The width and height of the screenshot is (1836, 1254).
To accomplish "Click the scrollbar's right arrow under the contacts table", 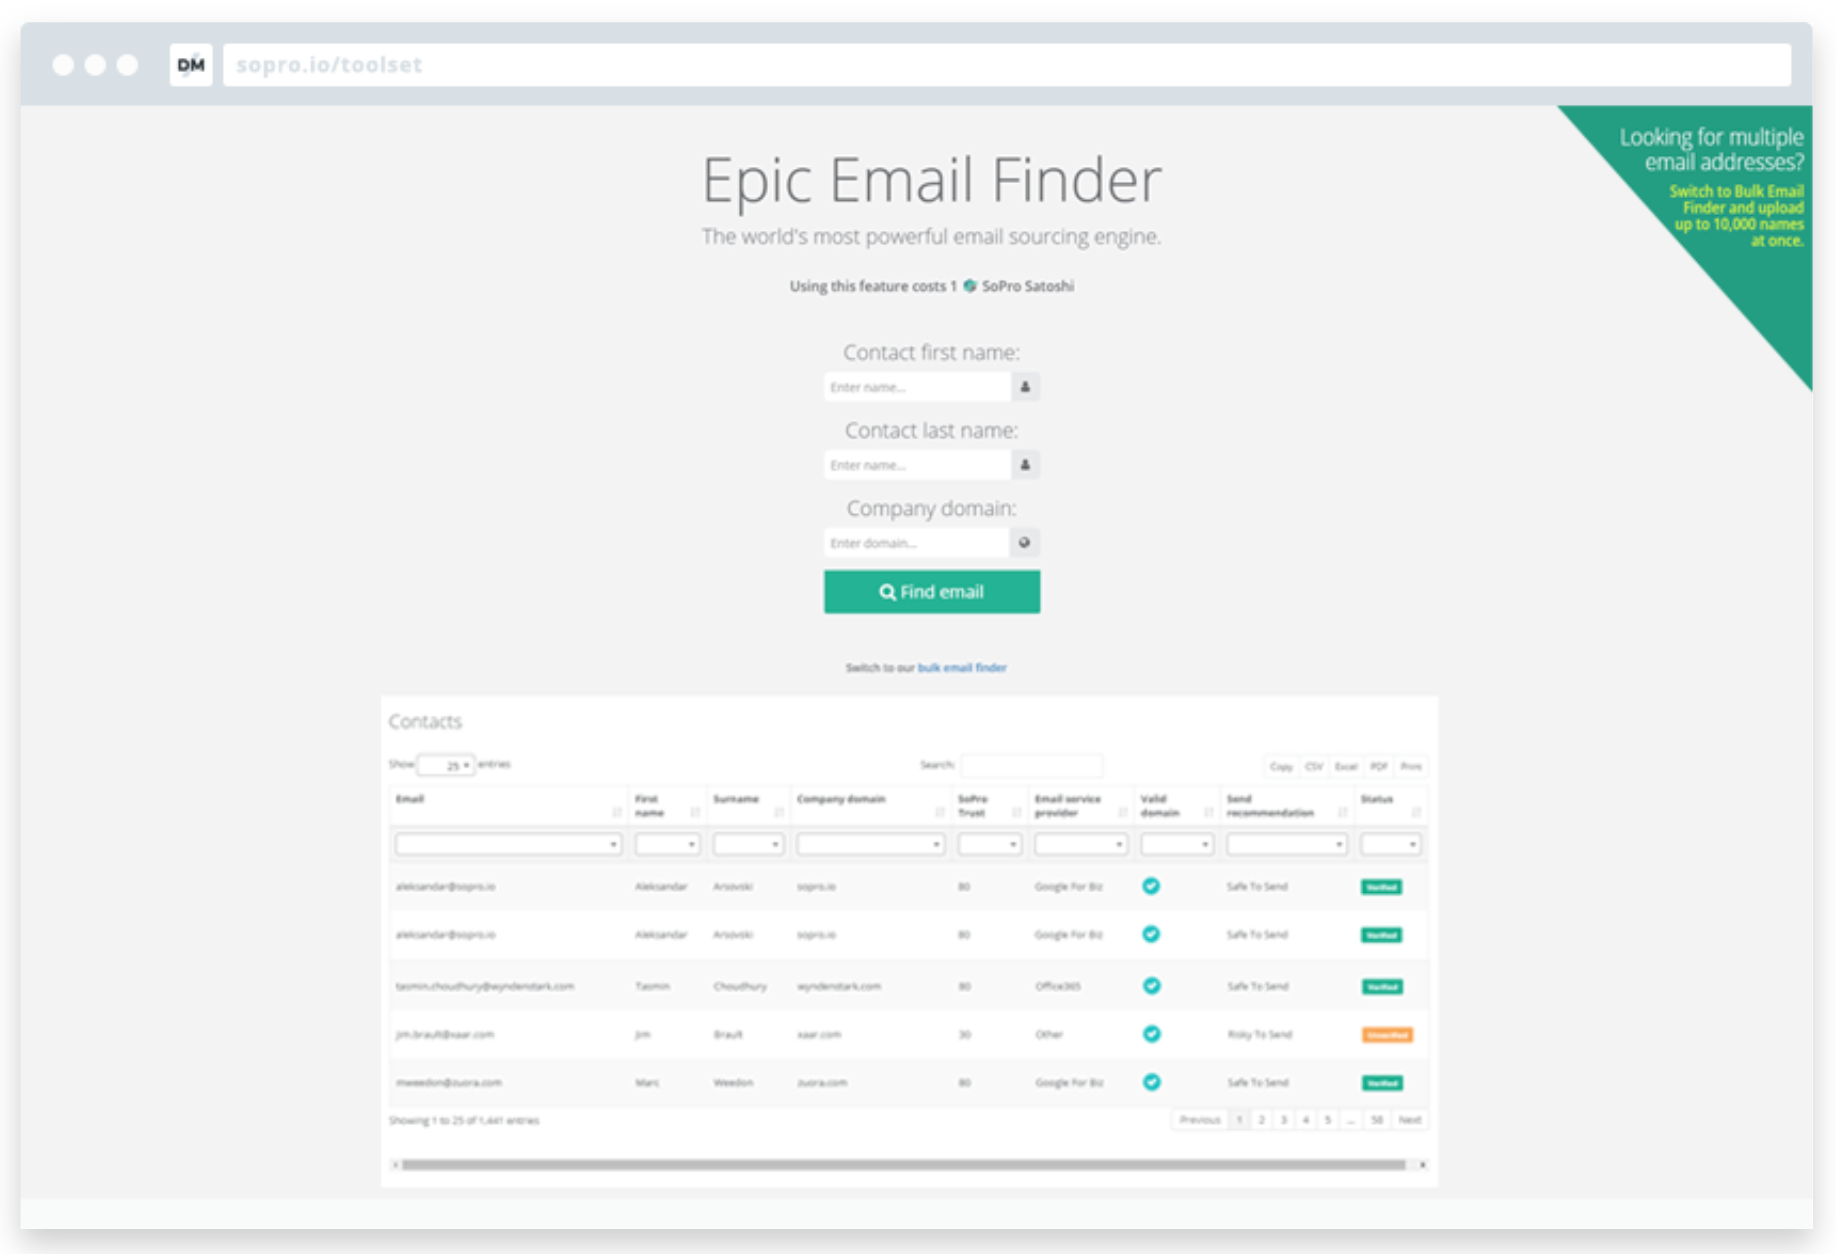I will (1422, 1165).
